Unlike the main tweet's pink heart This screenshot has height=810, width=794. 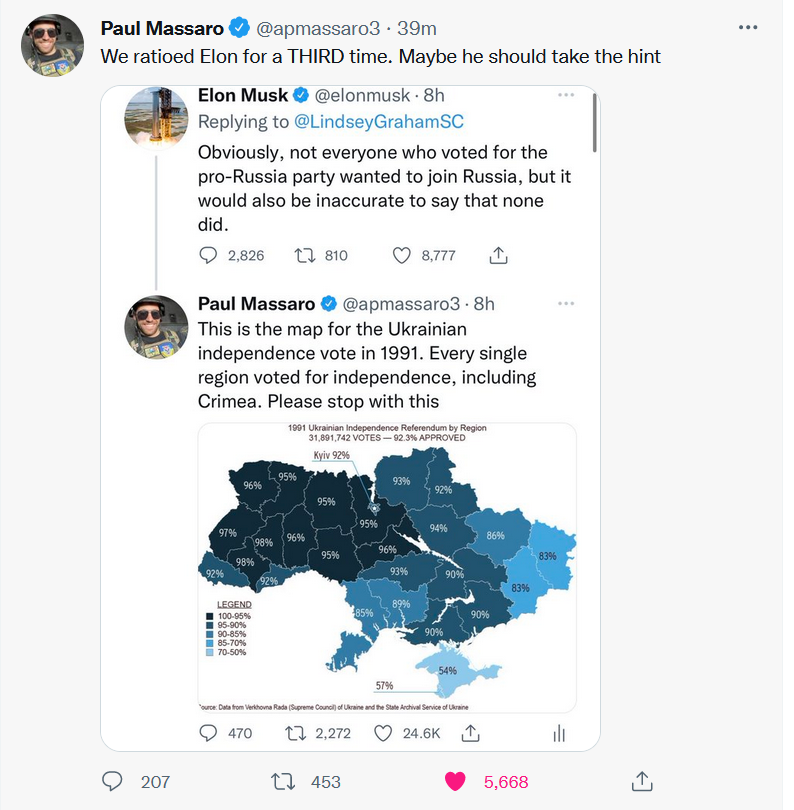455,782
